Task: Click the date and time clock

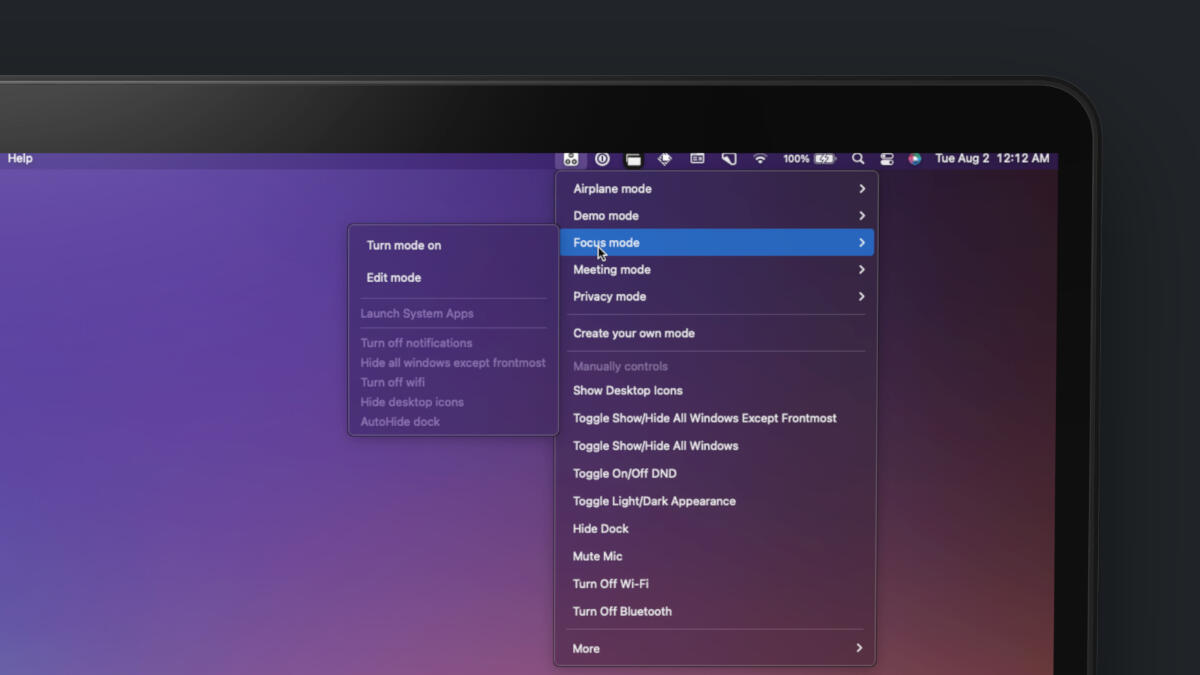Action: pyautogui.click(x=992, y=159)
